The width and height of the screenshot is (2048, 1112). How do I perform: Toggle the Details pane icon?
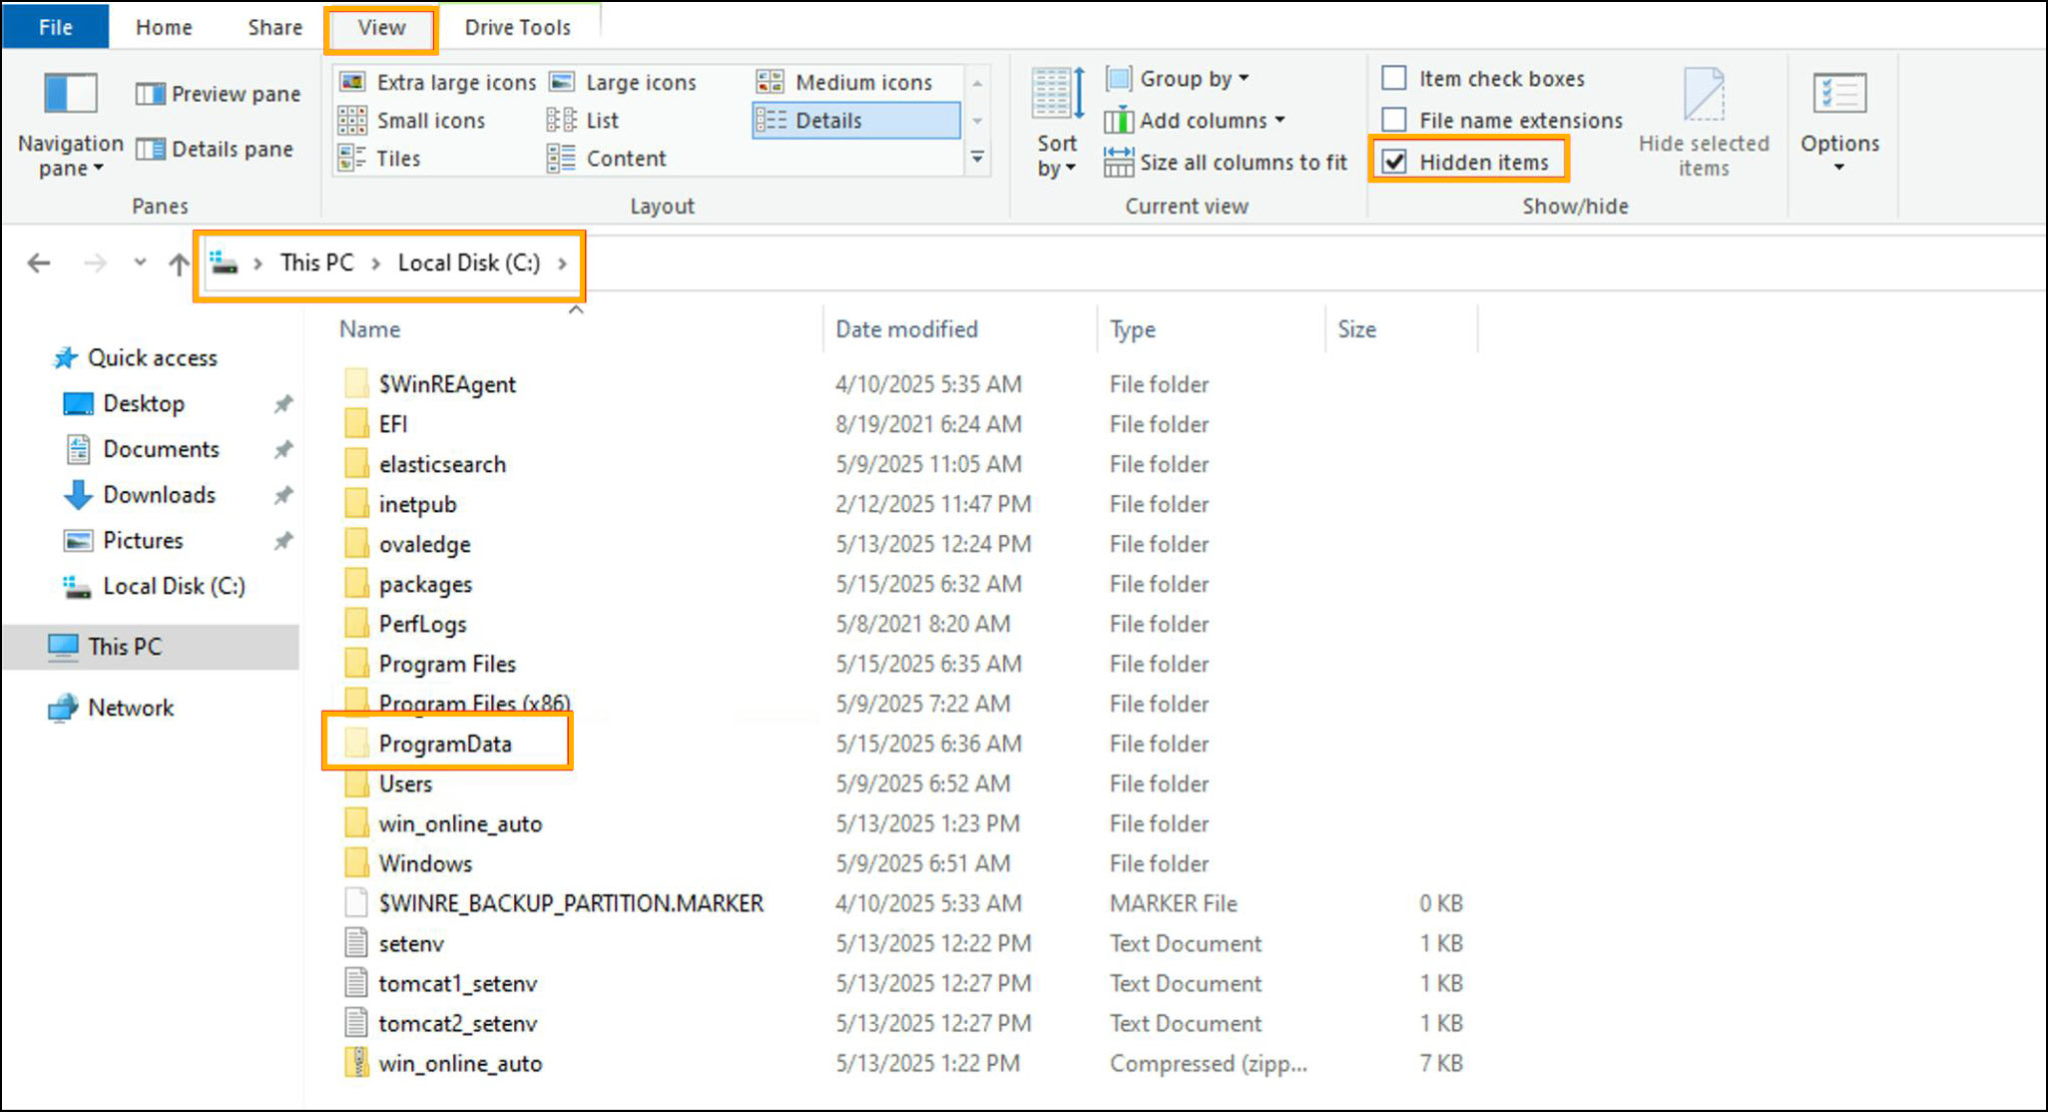151,149
